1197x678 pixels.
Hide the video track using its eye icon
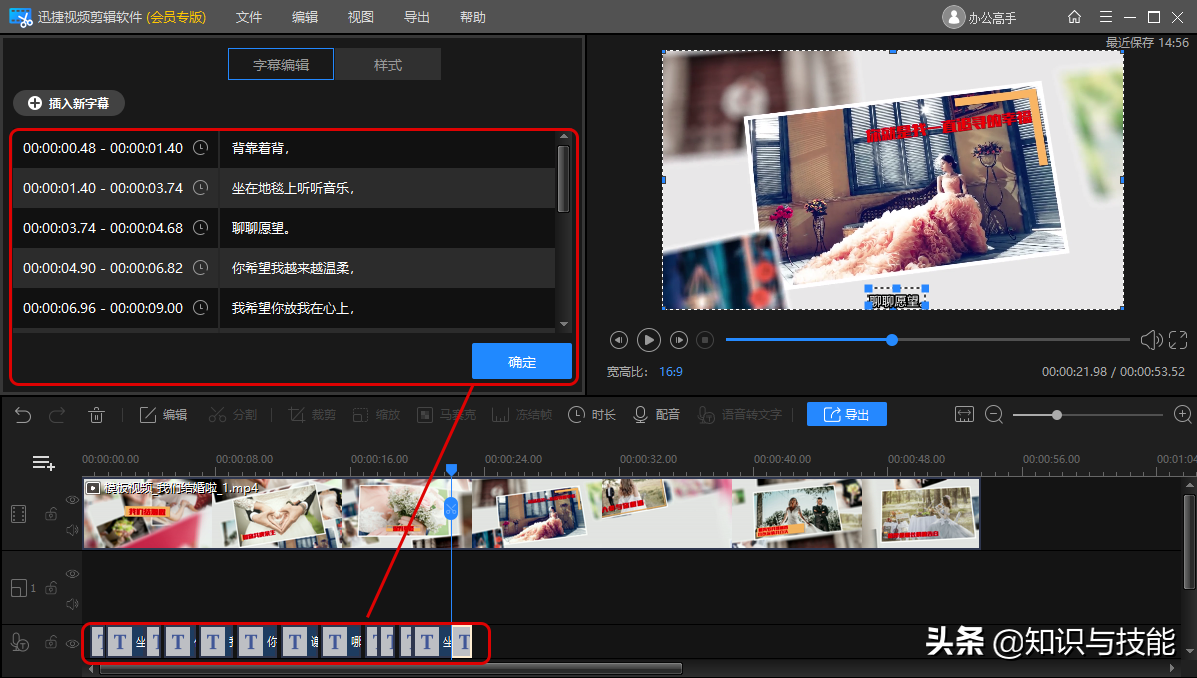pyautogui.click(x=72, y=499)
